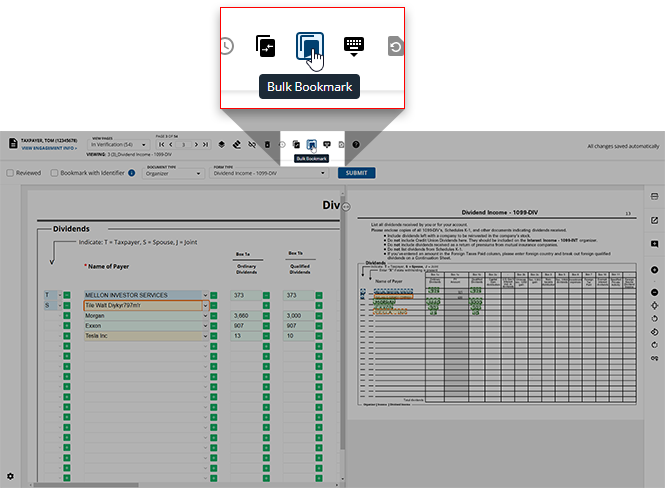Click open in new window sidebar icon
Image resolution: width=665 pixels, height=488 pixels.
tap(654, 220)
